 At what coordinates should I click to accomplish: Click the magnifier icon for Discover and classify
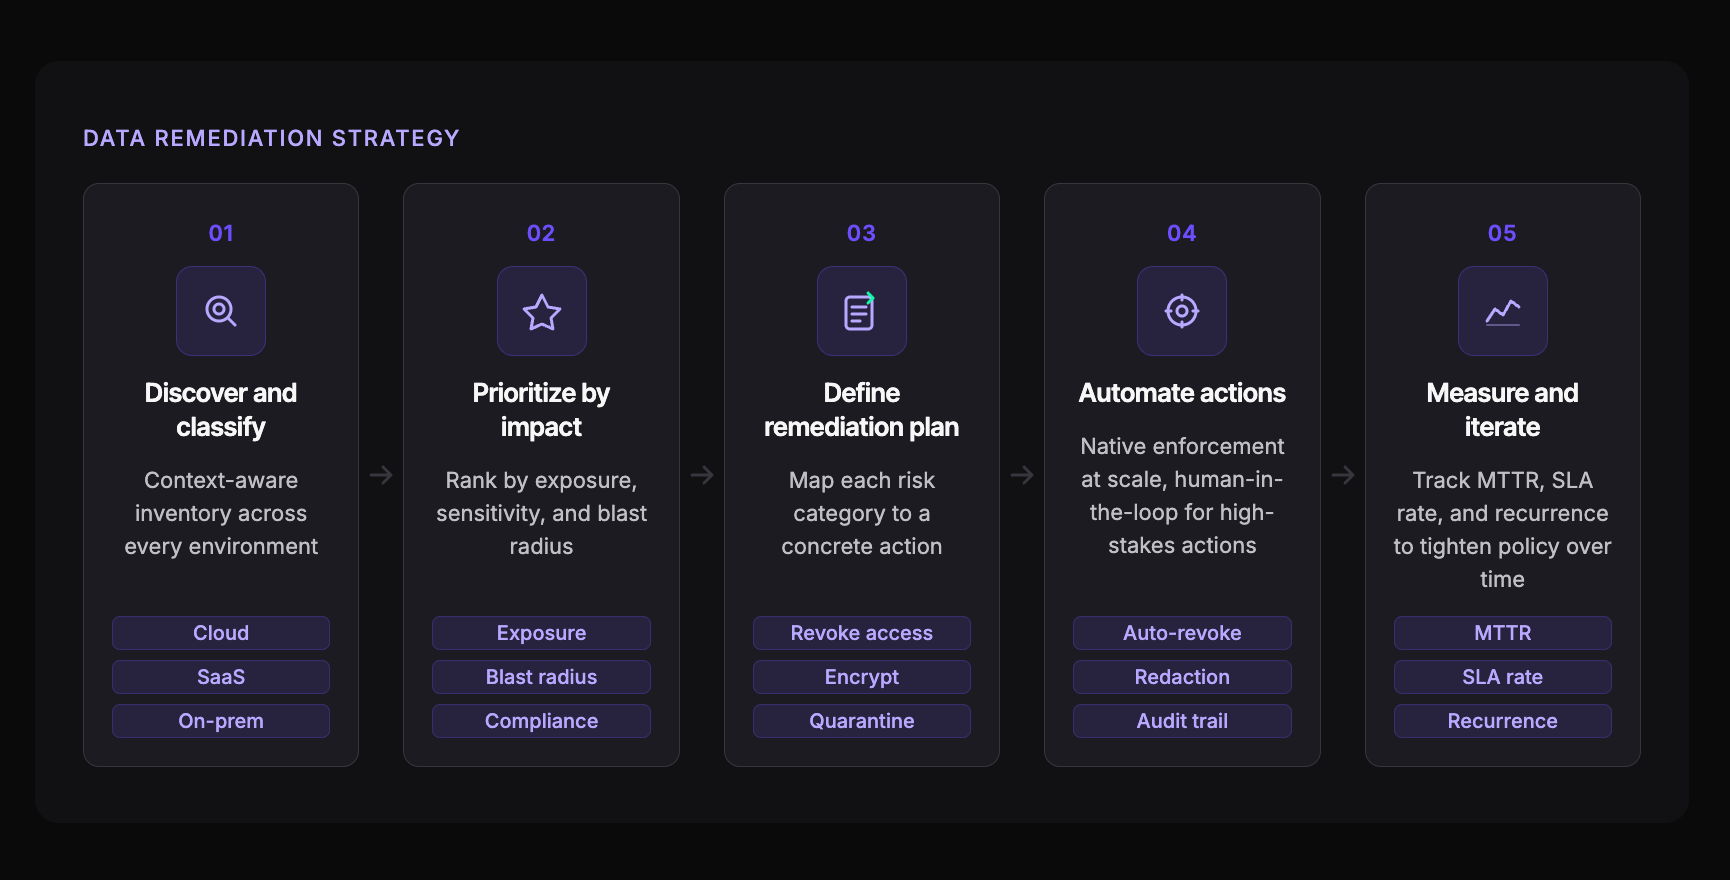pos(221,311)
